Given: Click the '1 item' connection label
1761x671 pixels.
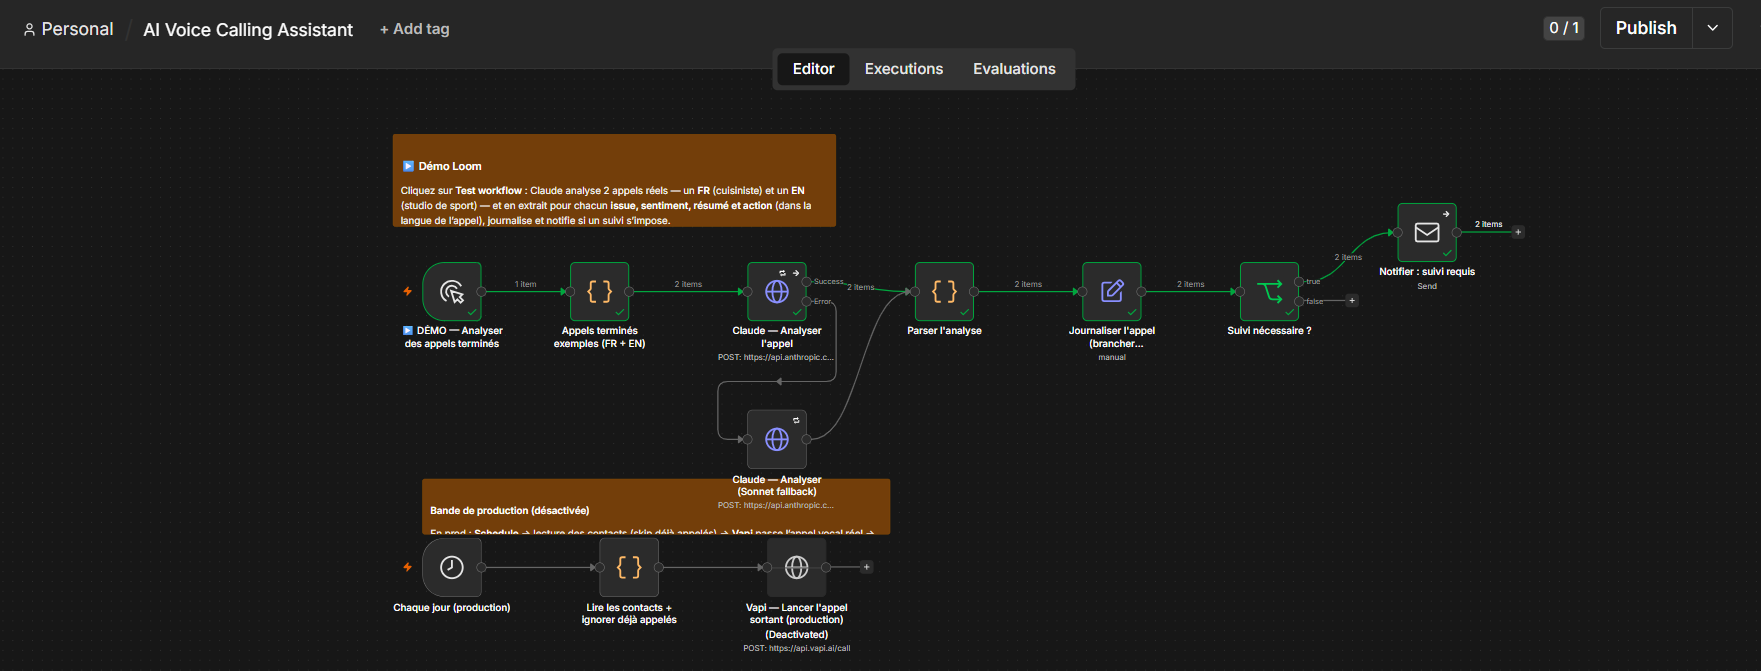Looking at the screenshot, I should click(x=526, y=284).
